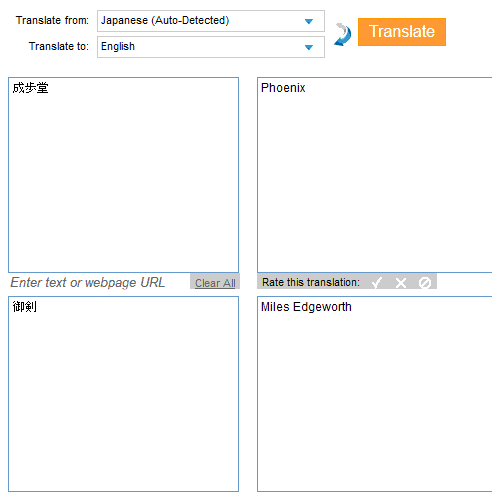Click the 'Enter text or webpage URL' hint

[x=88, y=283]
